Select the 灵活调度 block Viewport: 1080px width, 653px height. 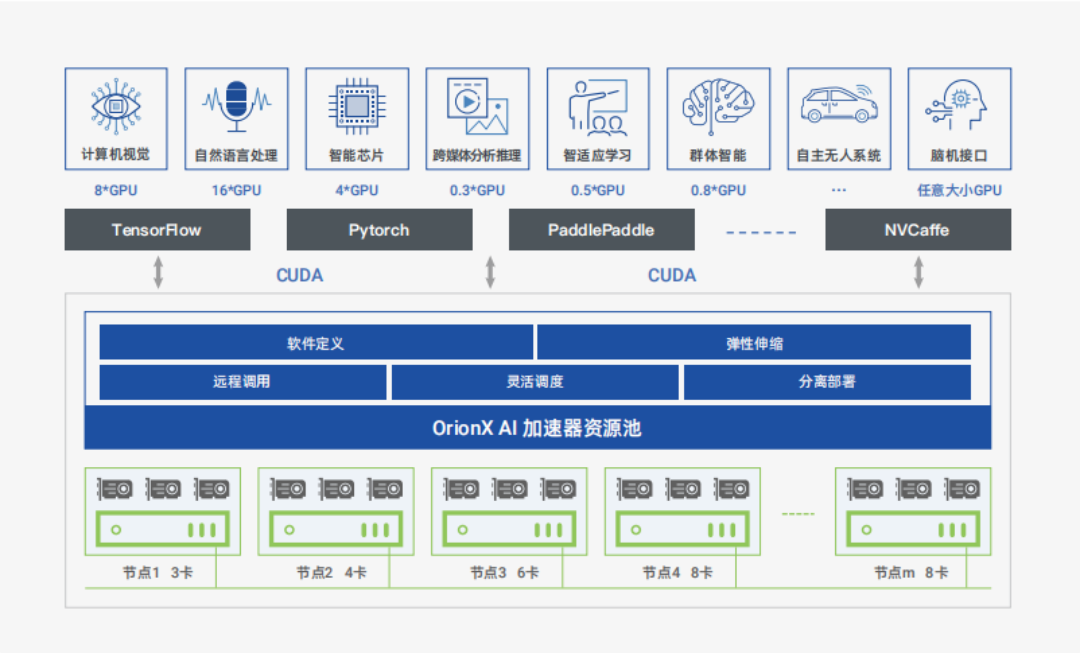pyautogui.click(x=535, y=382)
